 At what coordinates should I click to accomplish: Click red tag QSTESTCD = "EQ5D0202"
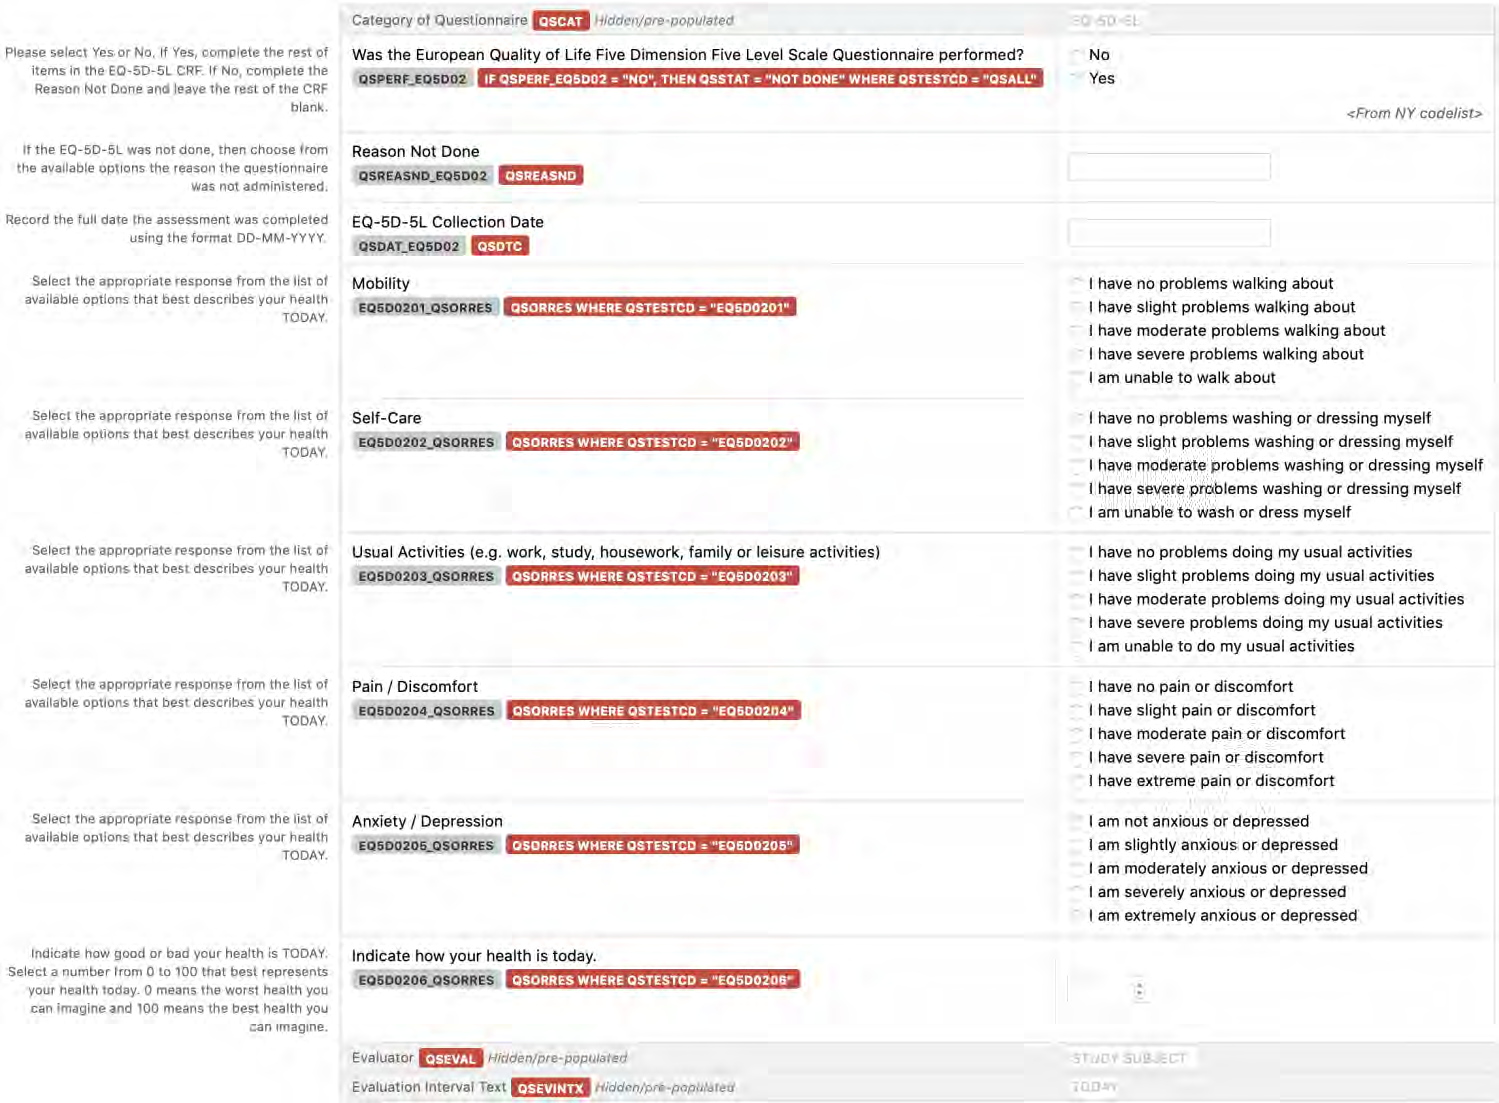click(652, 442)
